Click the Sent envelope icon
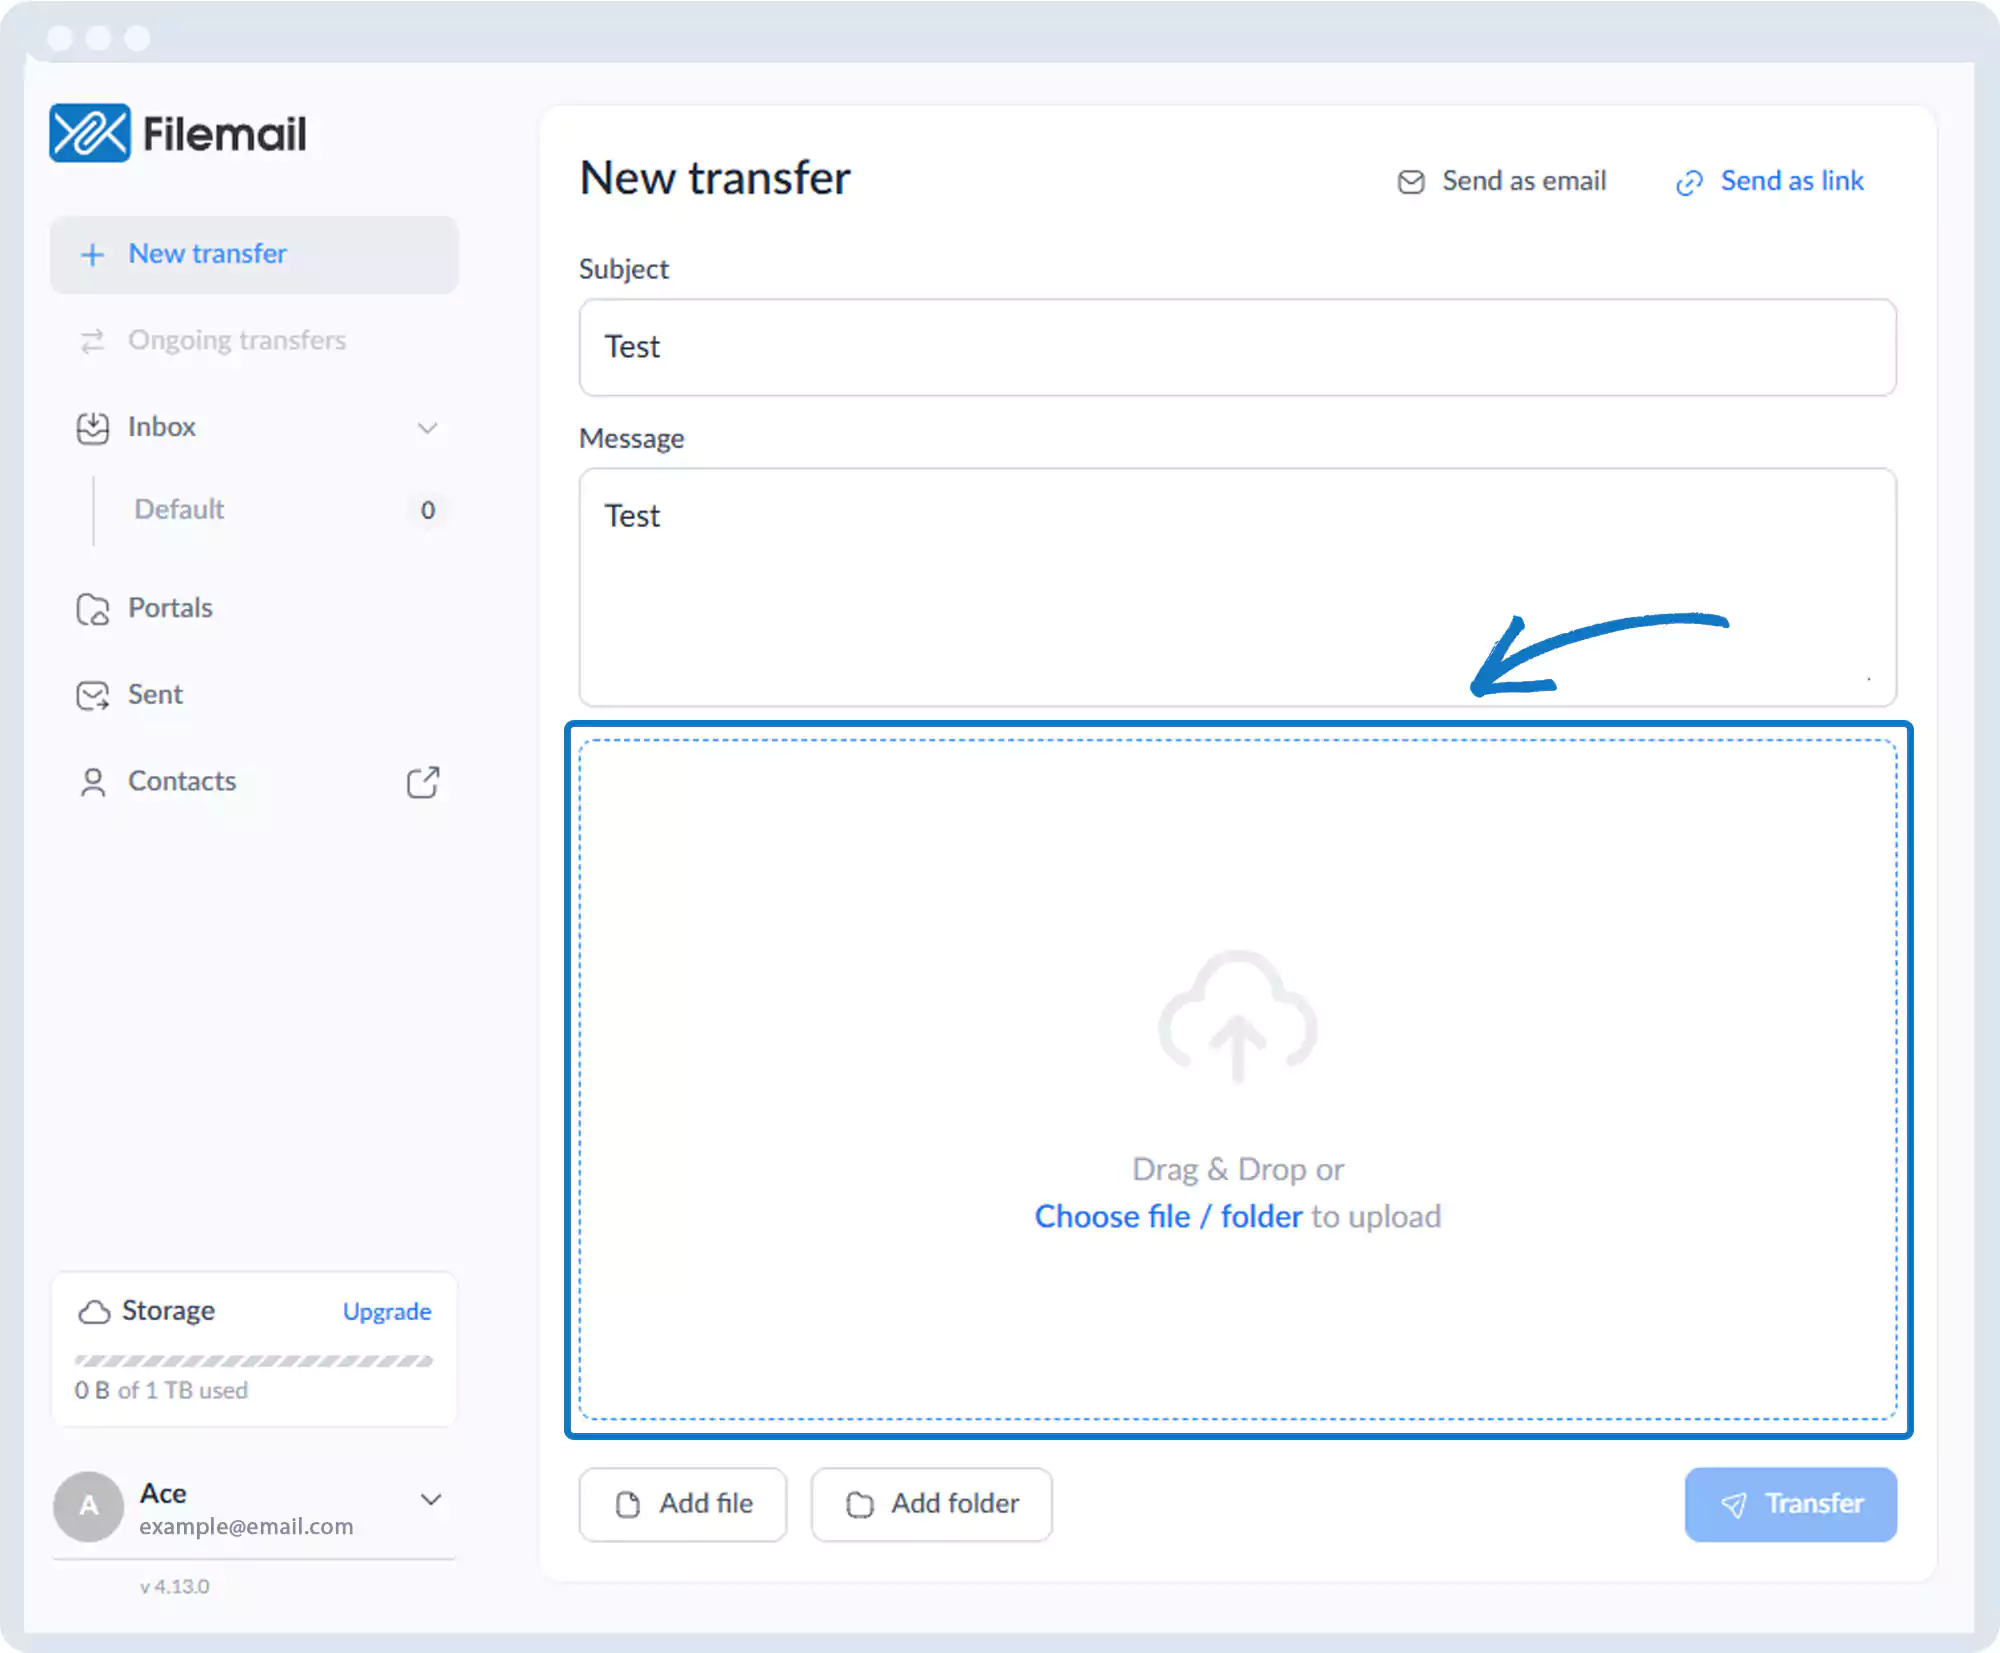 point(93,695)
